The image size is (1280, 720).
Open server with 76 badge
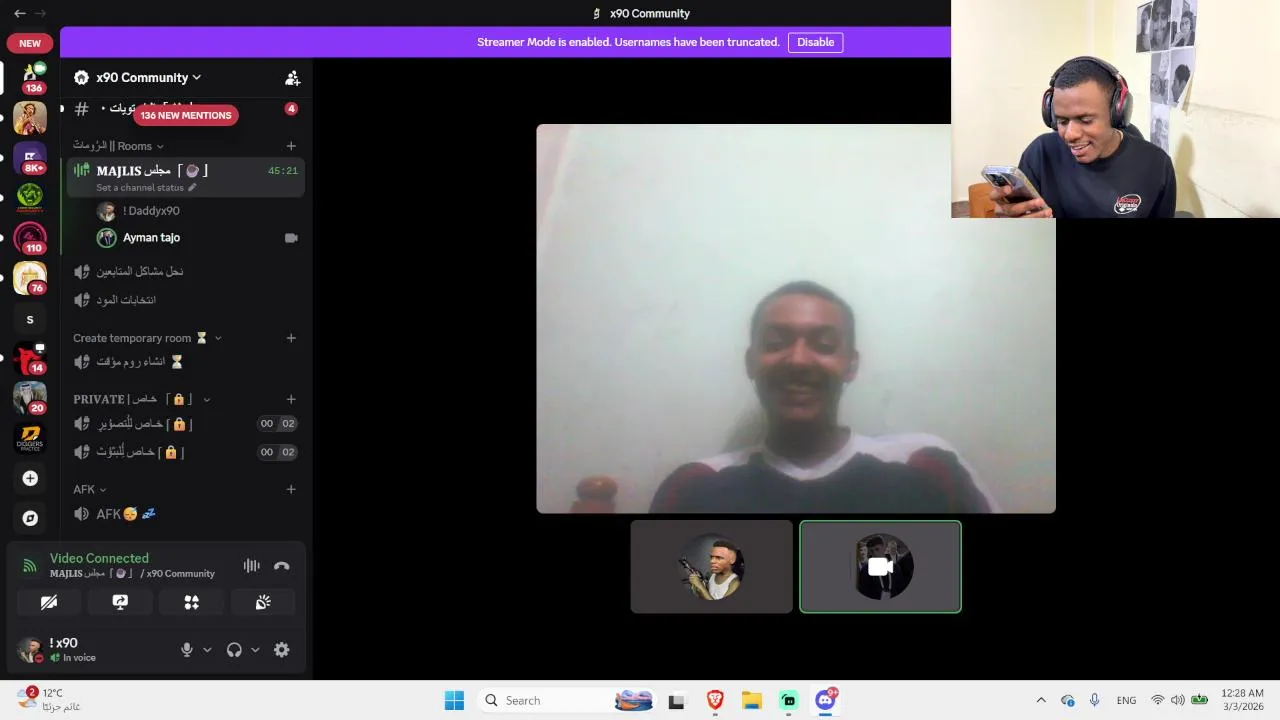pyautogui.click(x=30, y=278)
